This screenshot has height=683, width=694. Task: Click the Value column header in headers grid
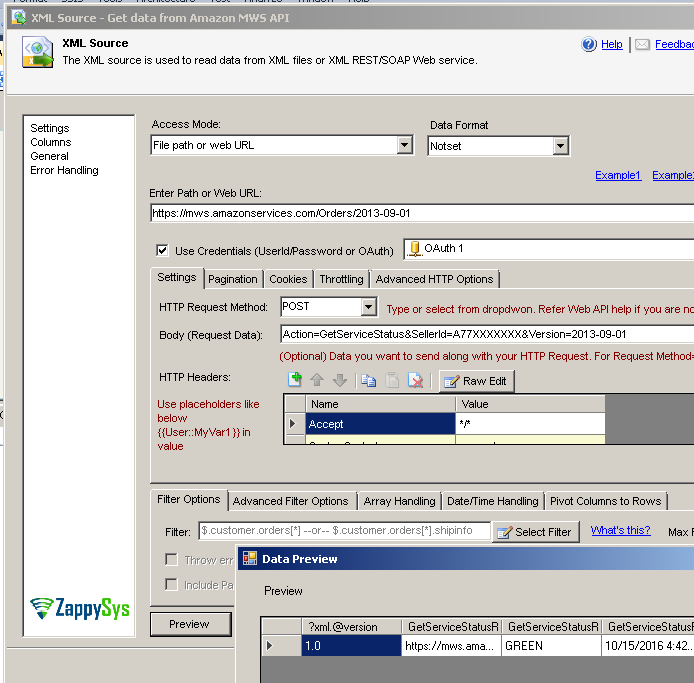[530, 404]
